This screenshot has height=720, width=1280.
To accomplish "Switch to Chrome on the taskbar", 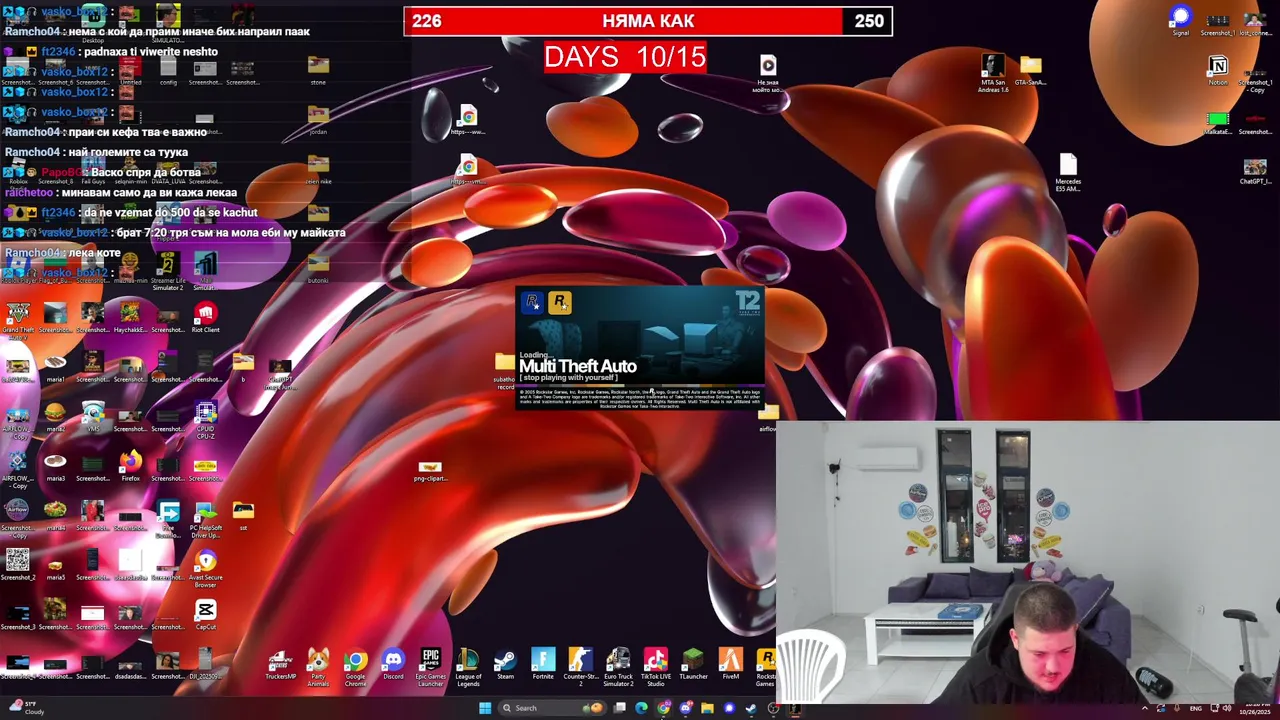I will point(664,708).
